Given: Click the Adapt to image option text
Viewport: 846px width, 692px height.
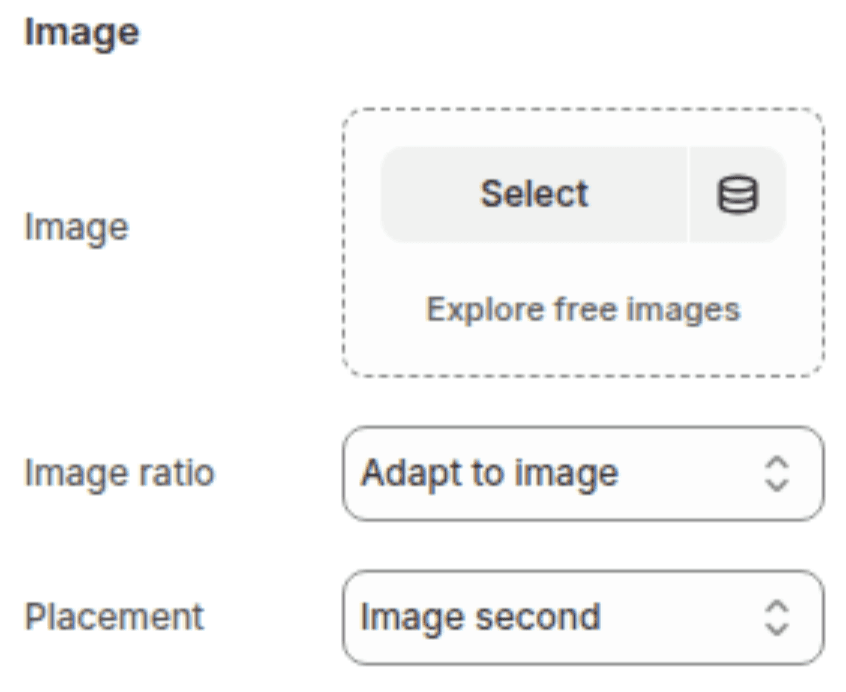Looking at the screenshot, I should coord(489,473).
